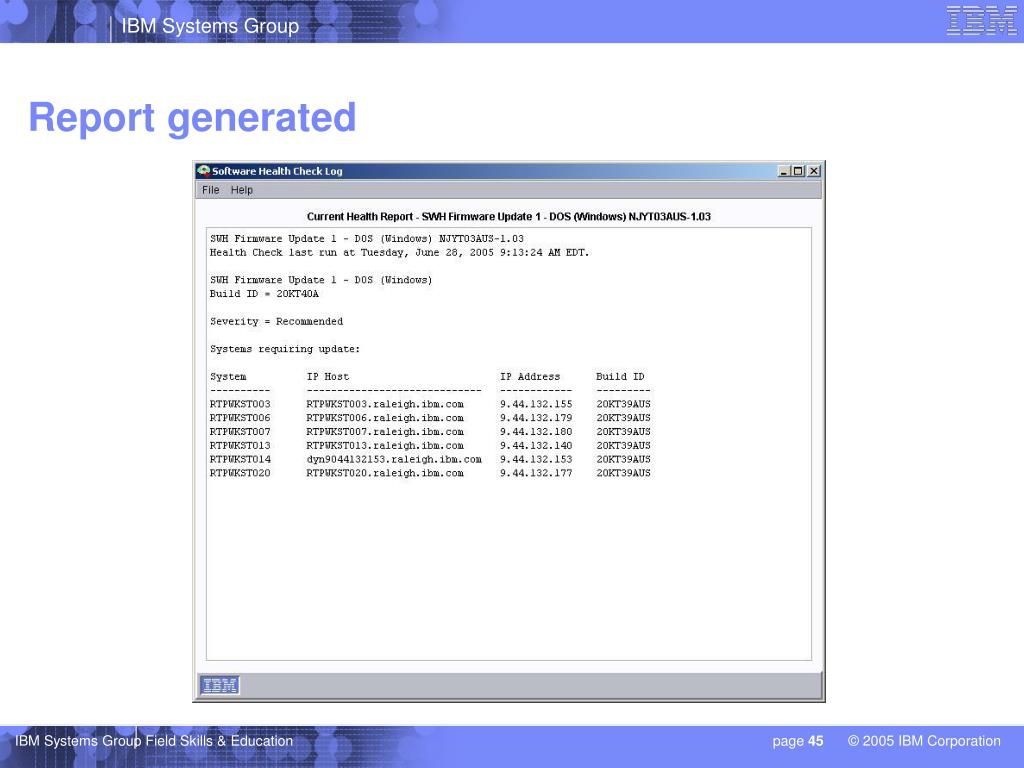Click Build ID '20KT39AUS' in the RTPWKST014 row

coord(623,460)
